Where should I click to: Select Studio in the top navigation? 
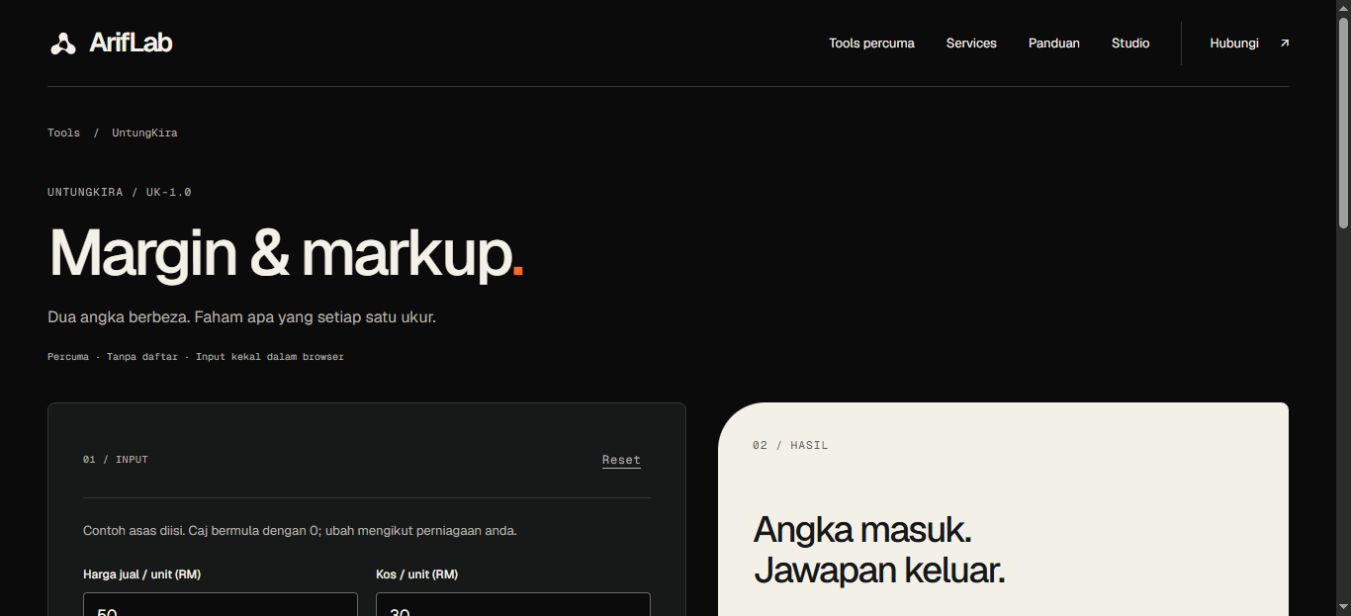coord(1130,43)
